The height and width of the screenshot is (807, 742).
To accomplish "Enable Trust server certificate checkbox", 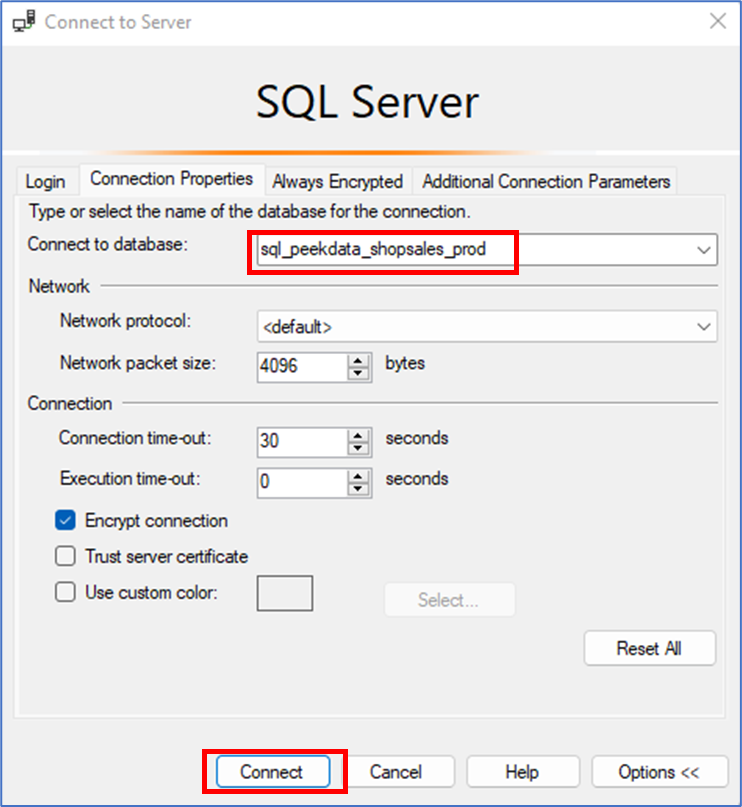I will click(x=65, y=556).
